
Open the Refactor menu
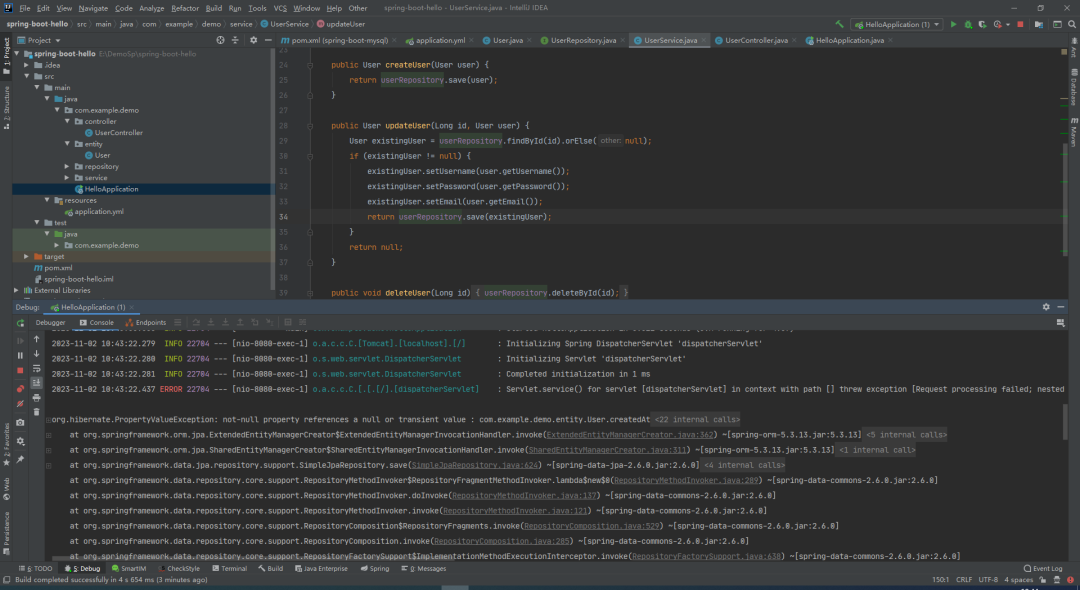click(x=185, y=8)
